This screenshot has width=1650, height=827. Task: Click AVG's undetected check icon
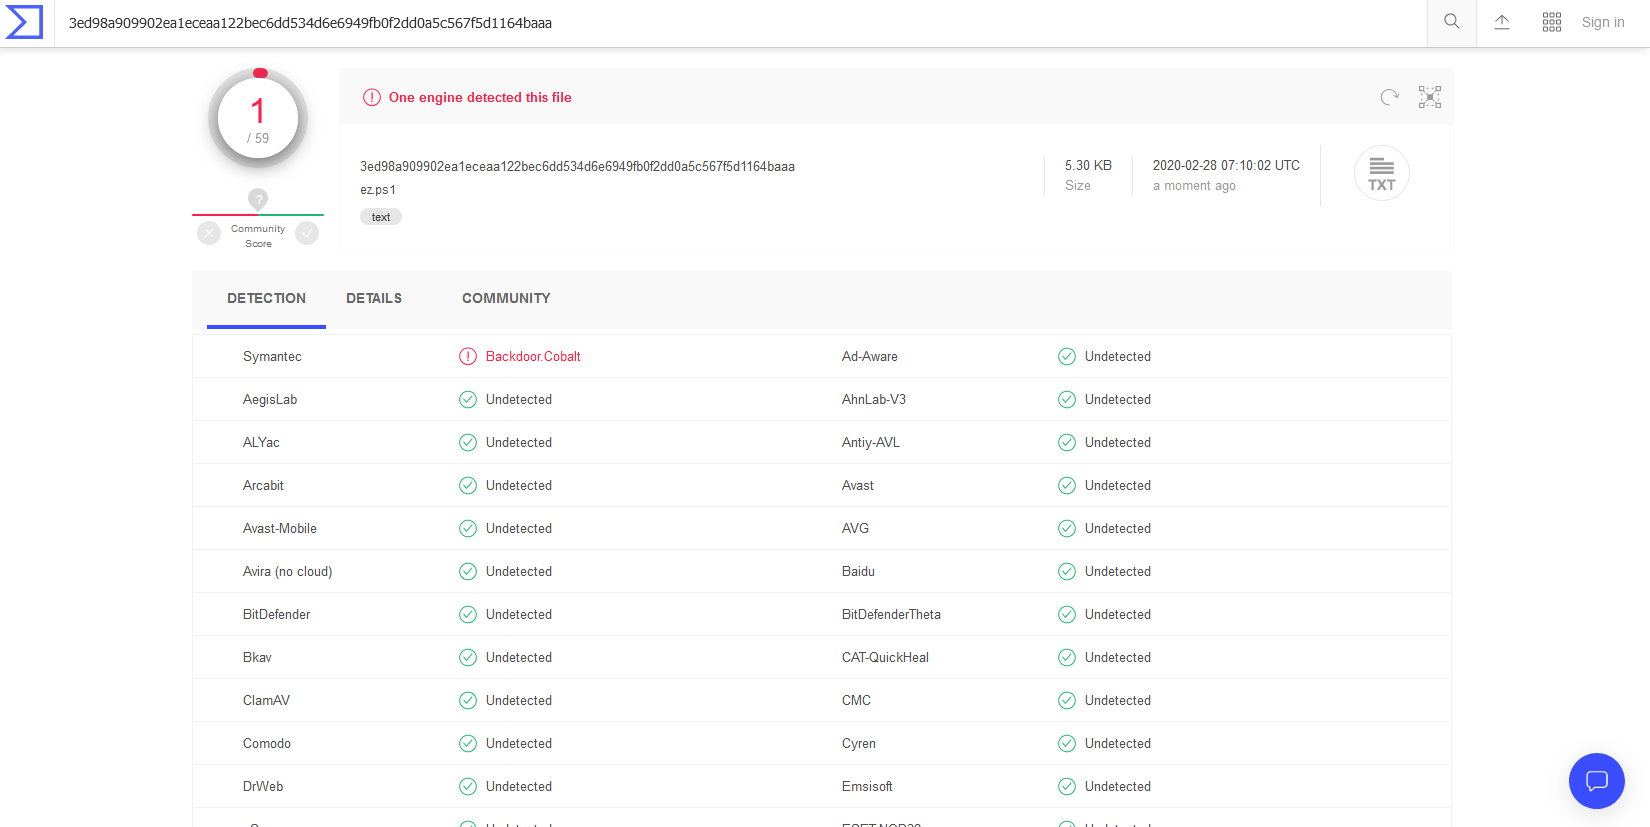tap(1067, 528)
